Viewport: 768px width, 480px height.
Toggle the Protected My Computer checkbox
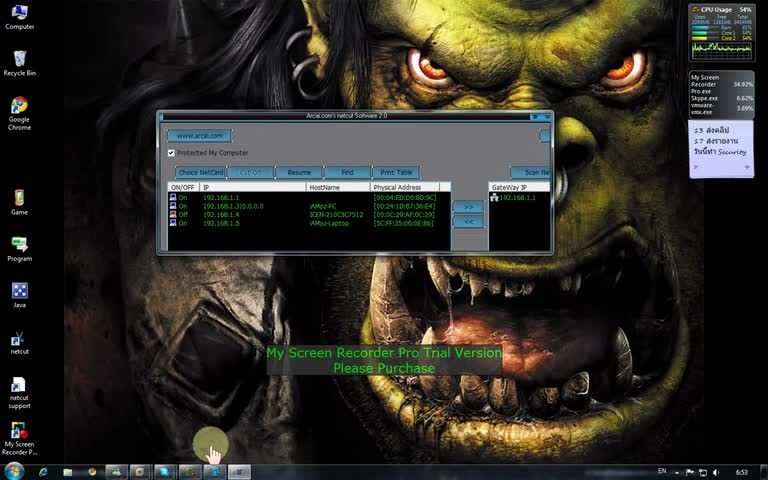171,153
